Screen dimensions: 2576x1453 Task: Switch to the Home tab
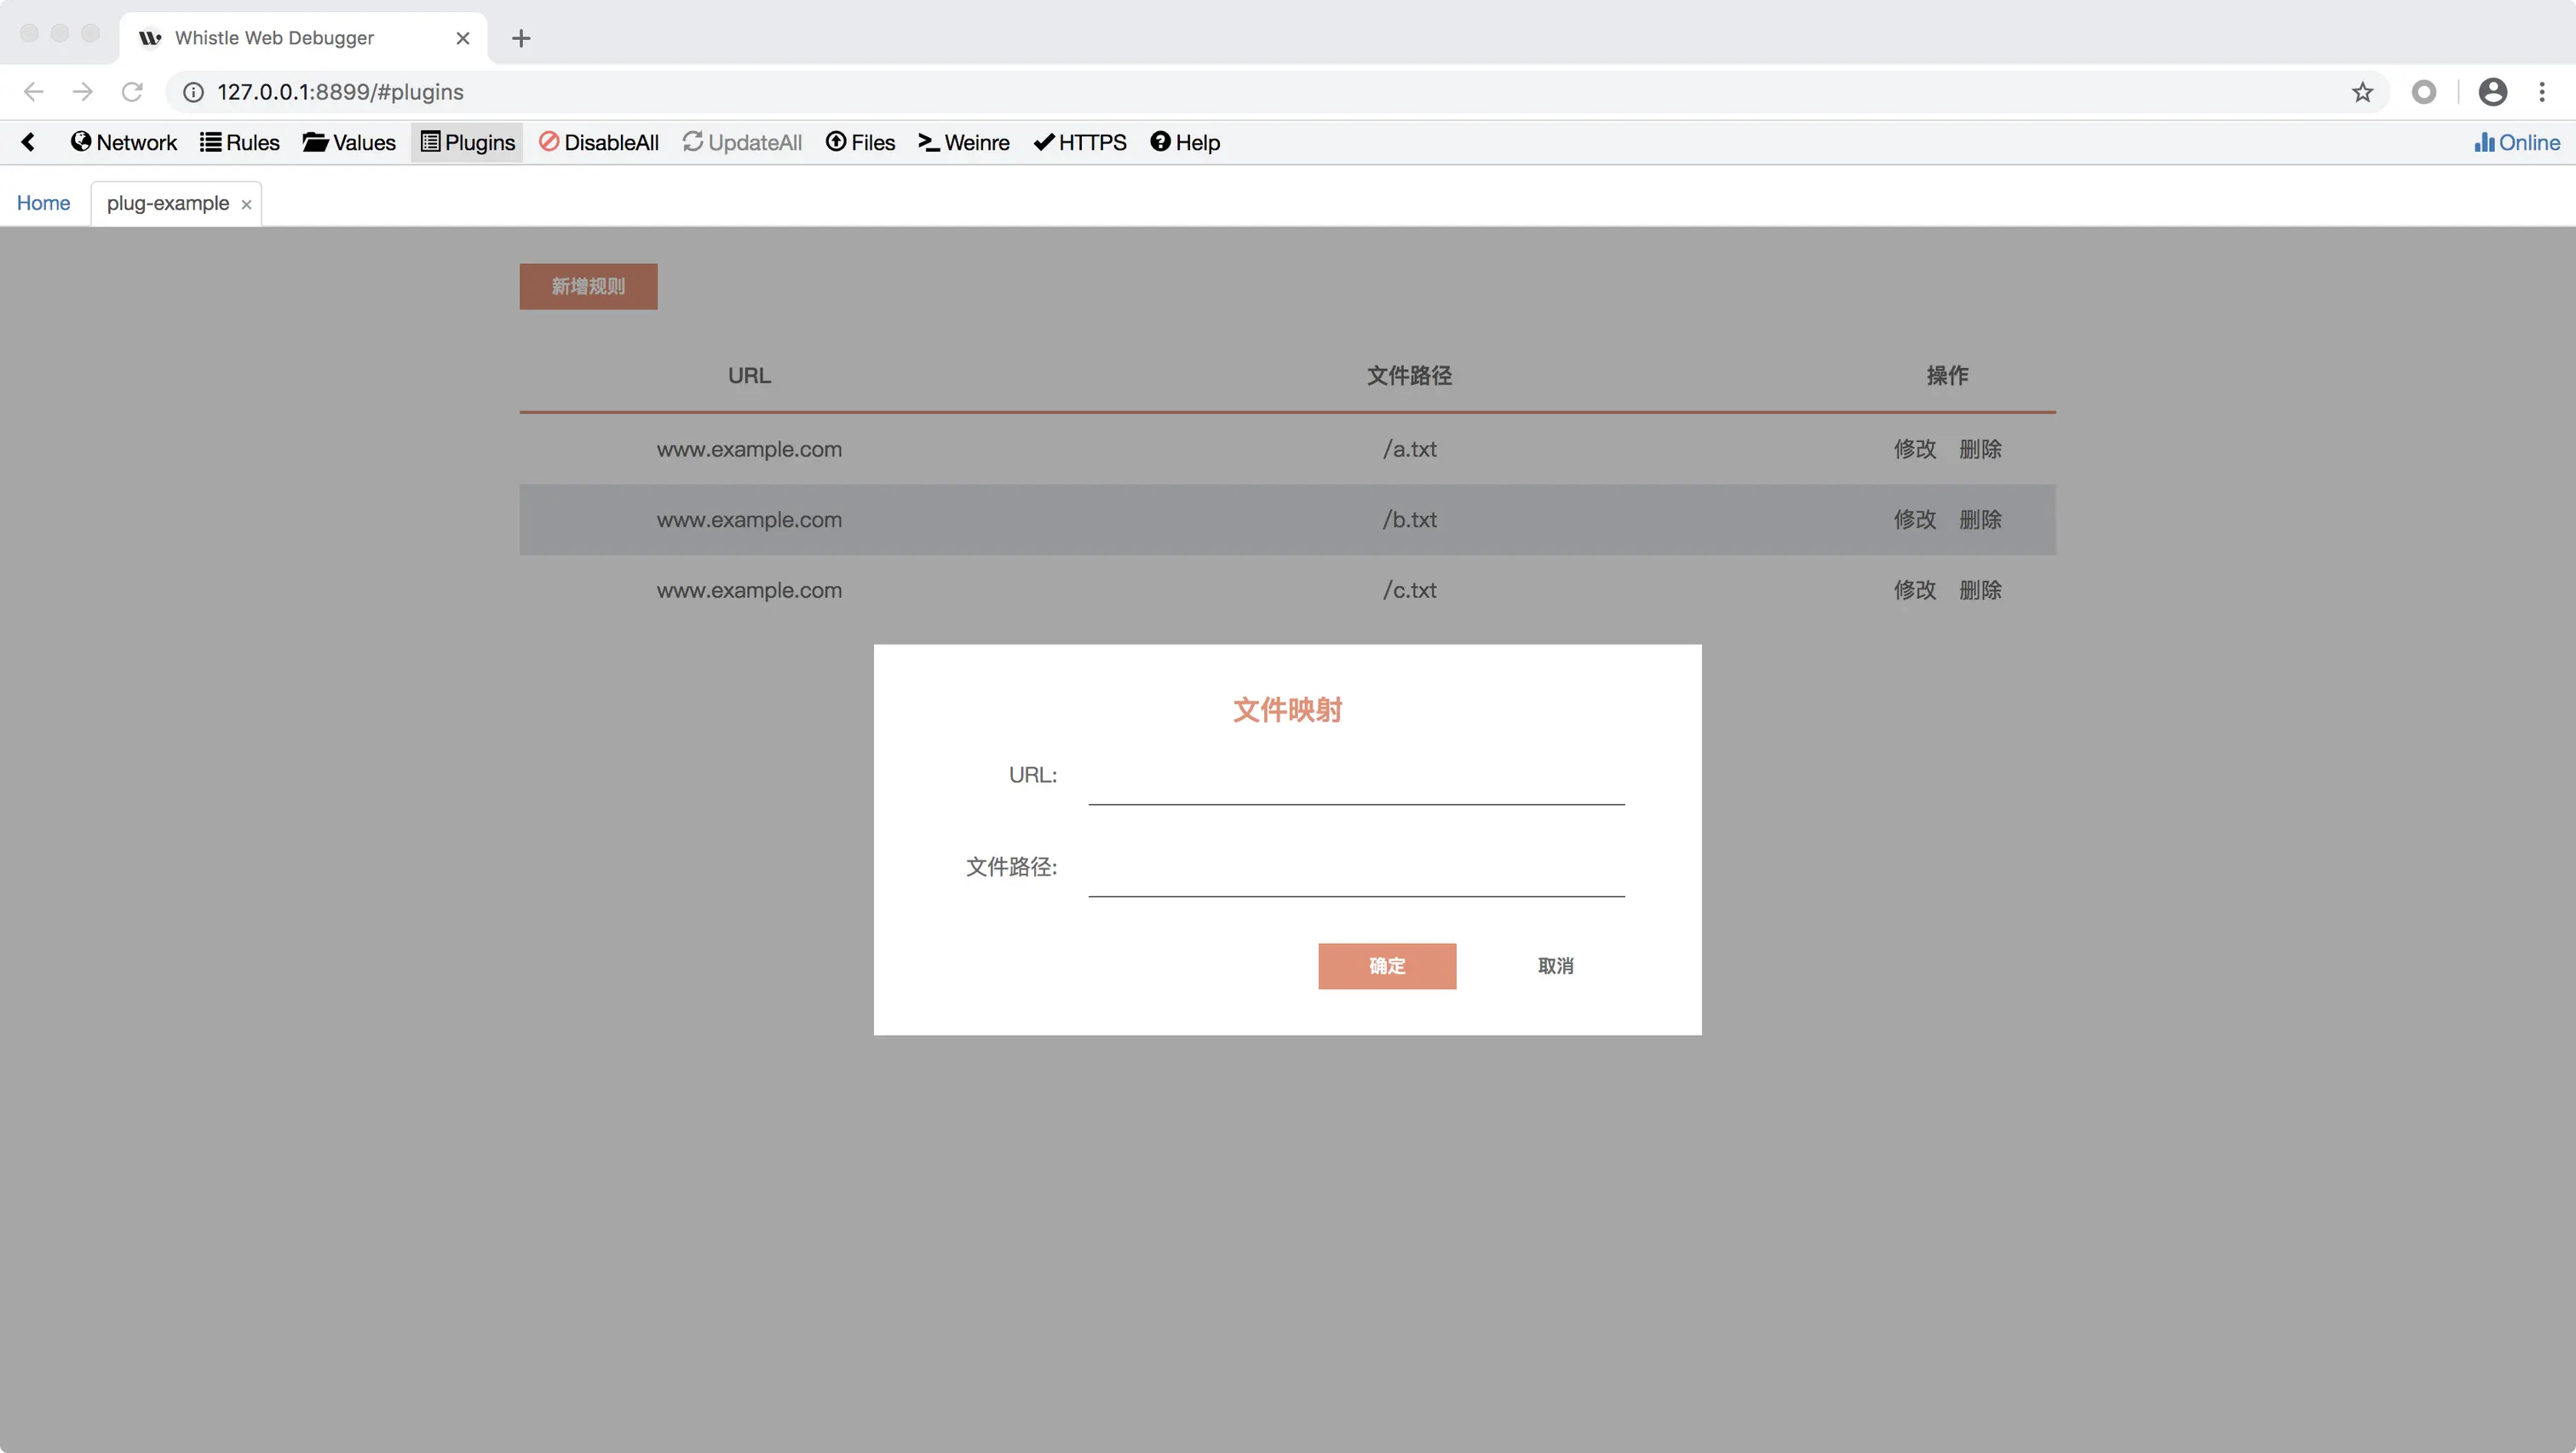(43, 203)
